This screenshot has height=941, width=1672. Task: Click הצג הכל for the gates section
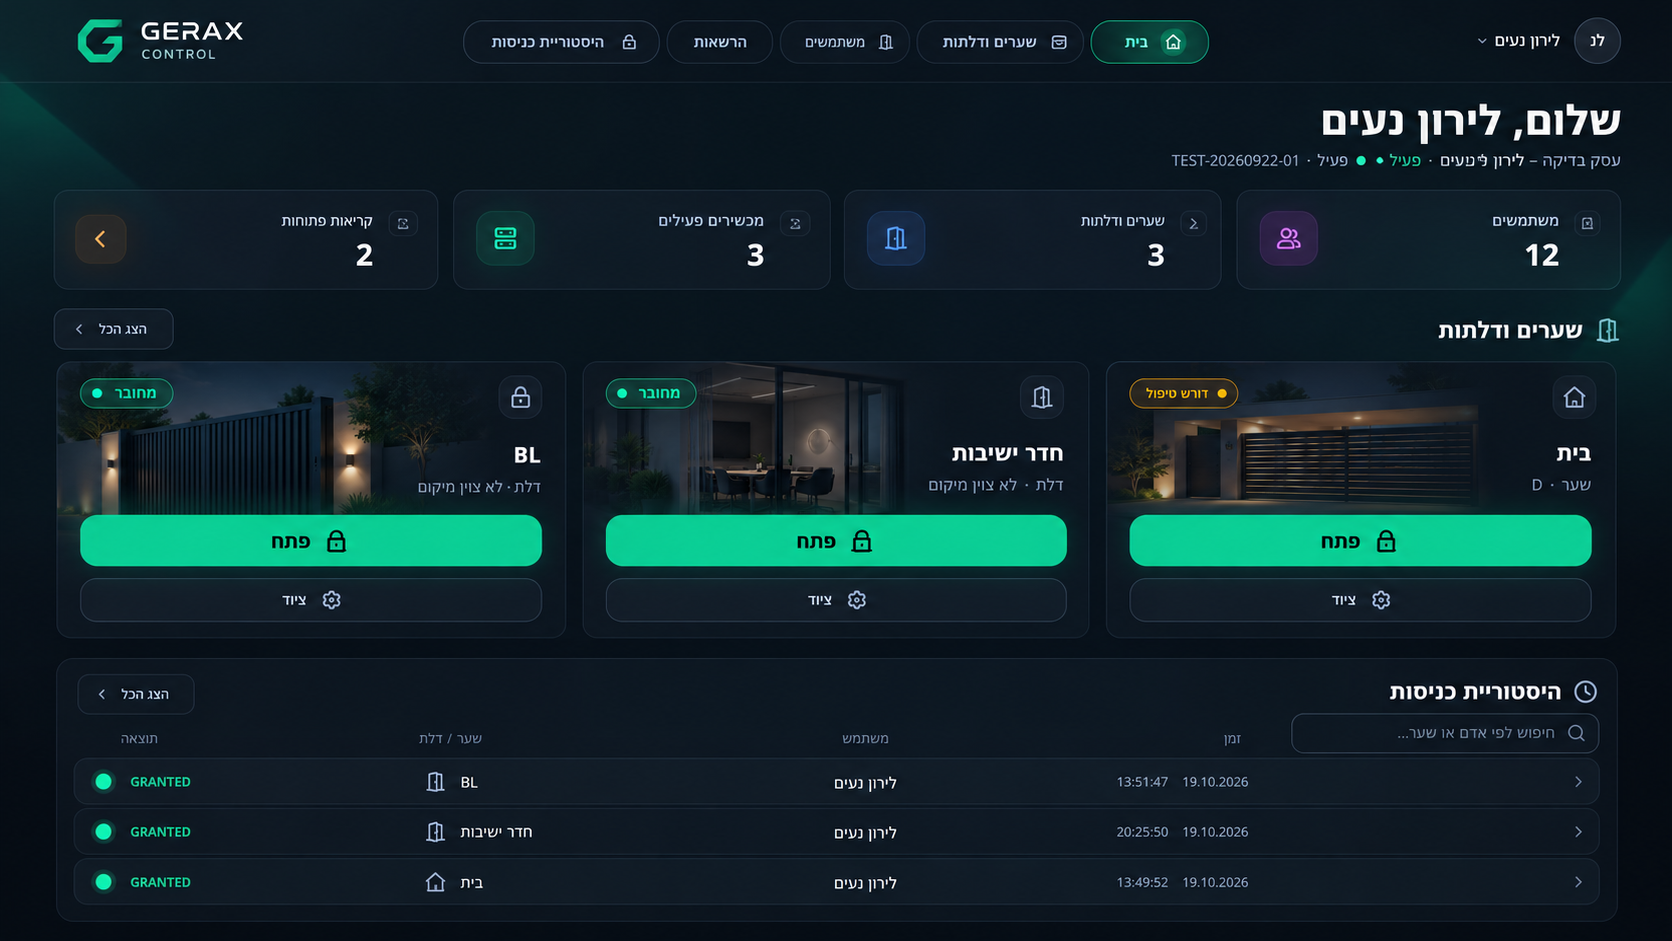(x=114, y=329)
